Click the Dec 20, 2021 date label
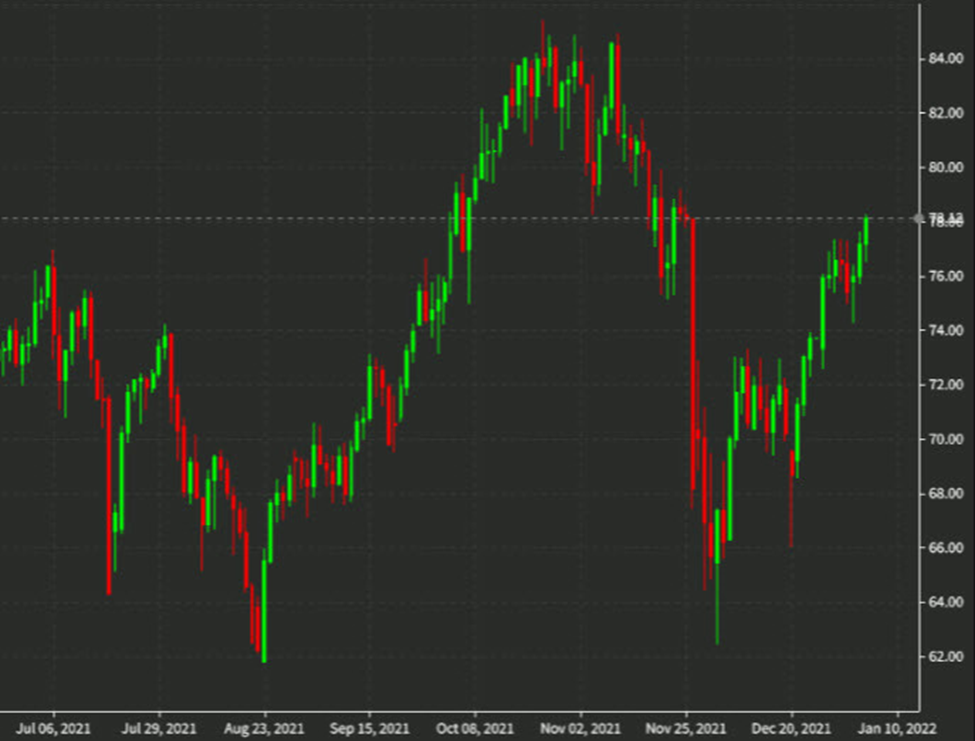This screenshot has width=975, height=741. tap(791, 728)
